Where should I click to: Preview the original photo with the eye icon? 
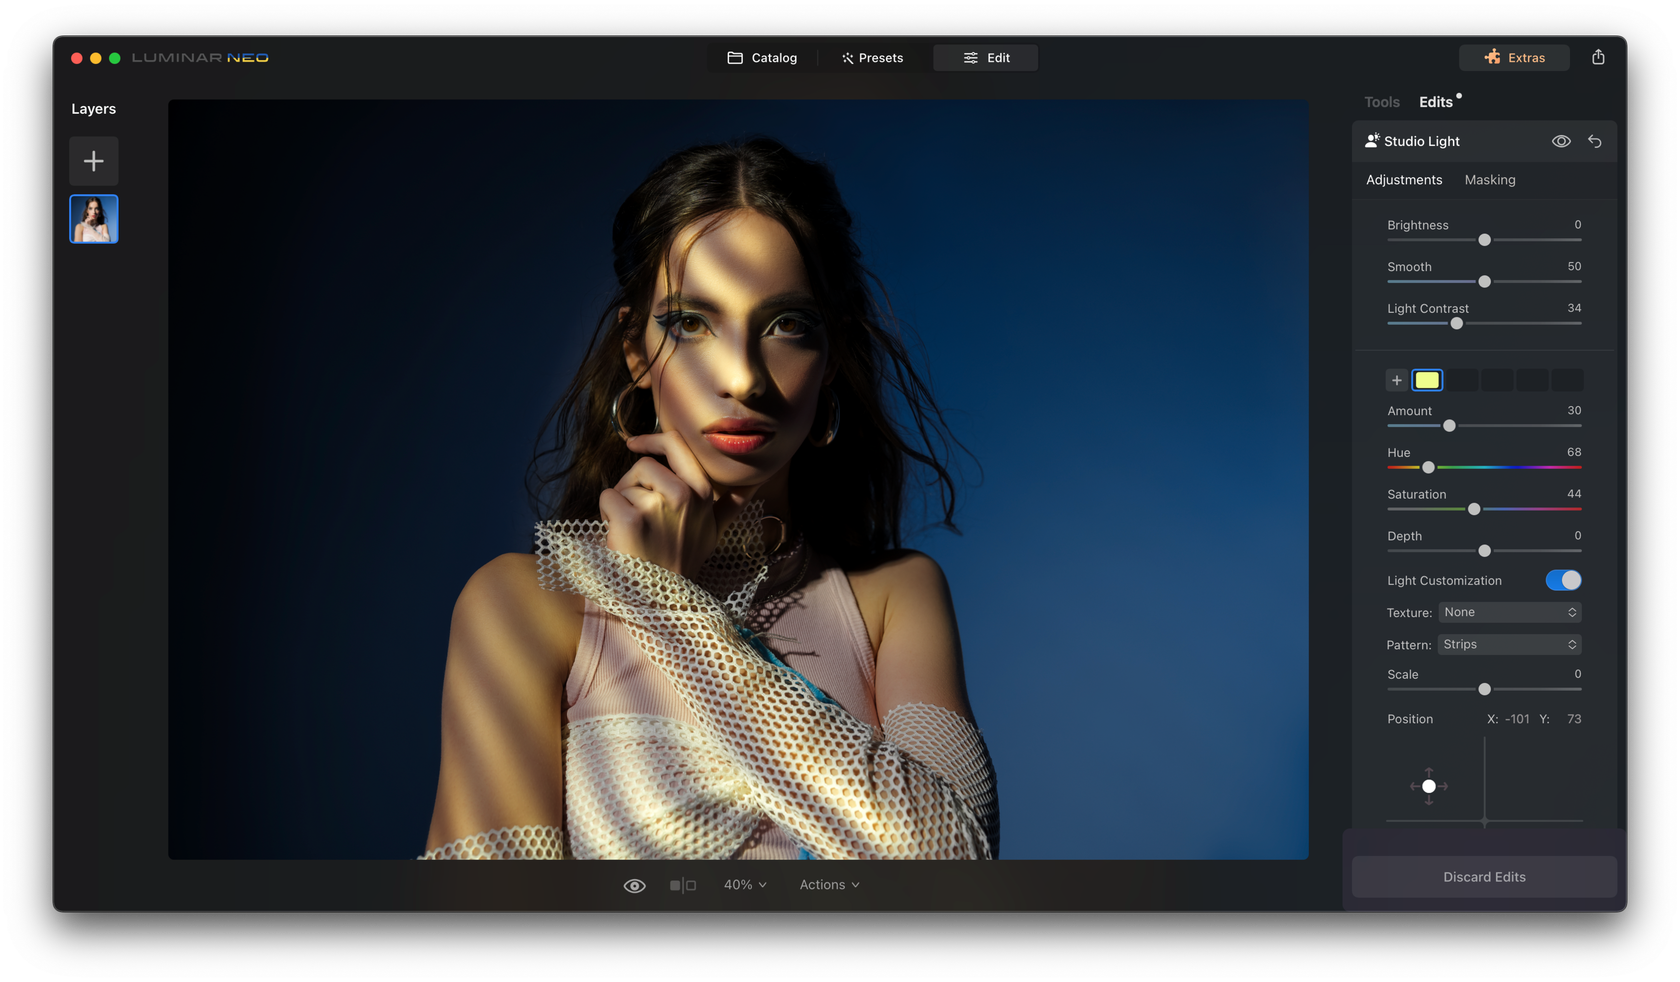(634, 884)
